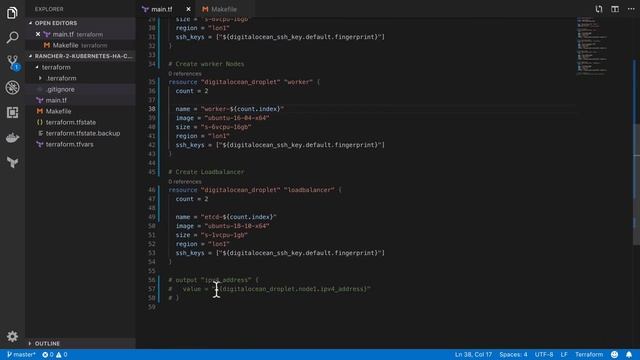
Task: Click line number 46 in gutter
Action: pos(152,190)
